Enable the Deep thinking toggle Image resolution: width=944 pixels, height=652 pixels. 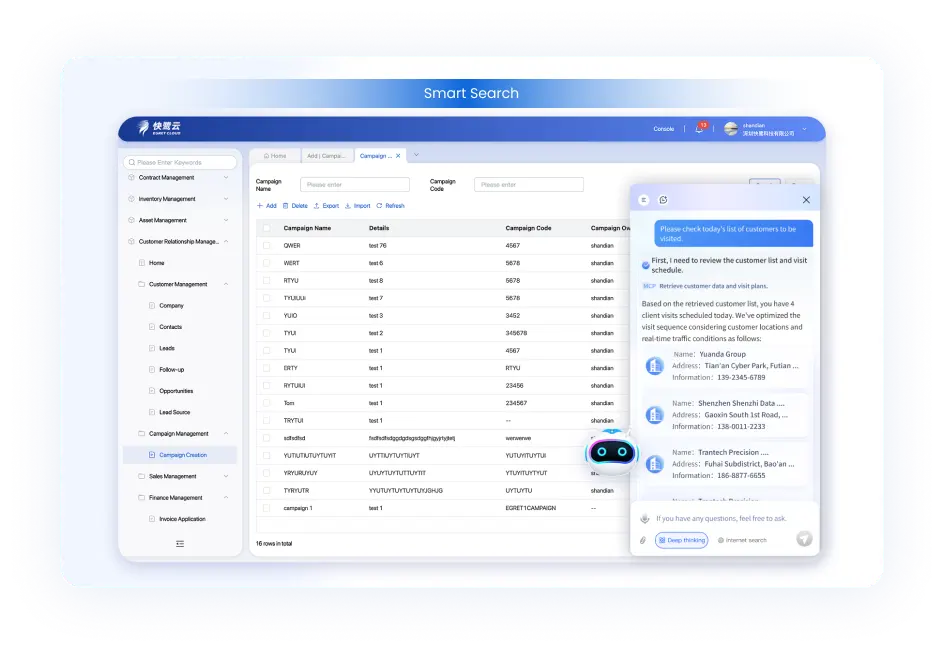pyautogui.click(x=681, y=540)
